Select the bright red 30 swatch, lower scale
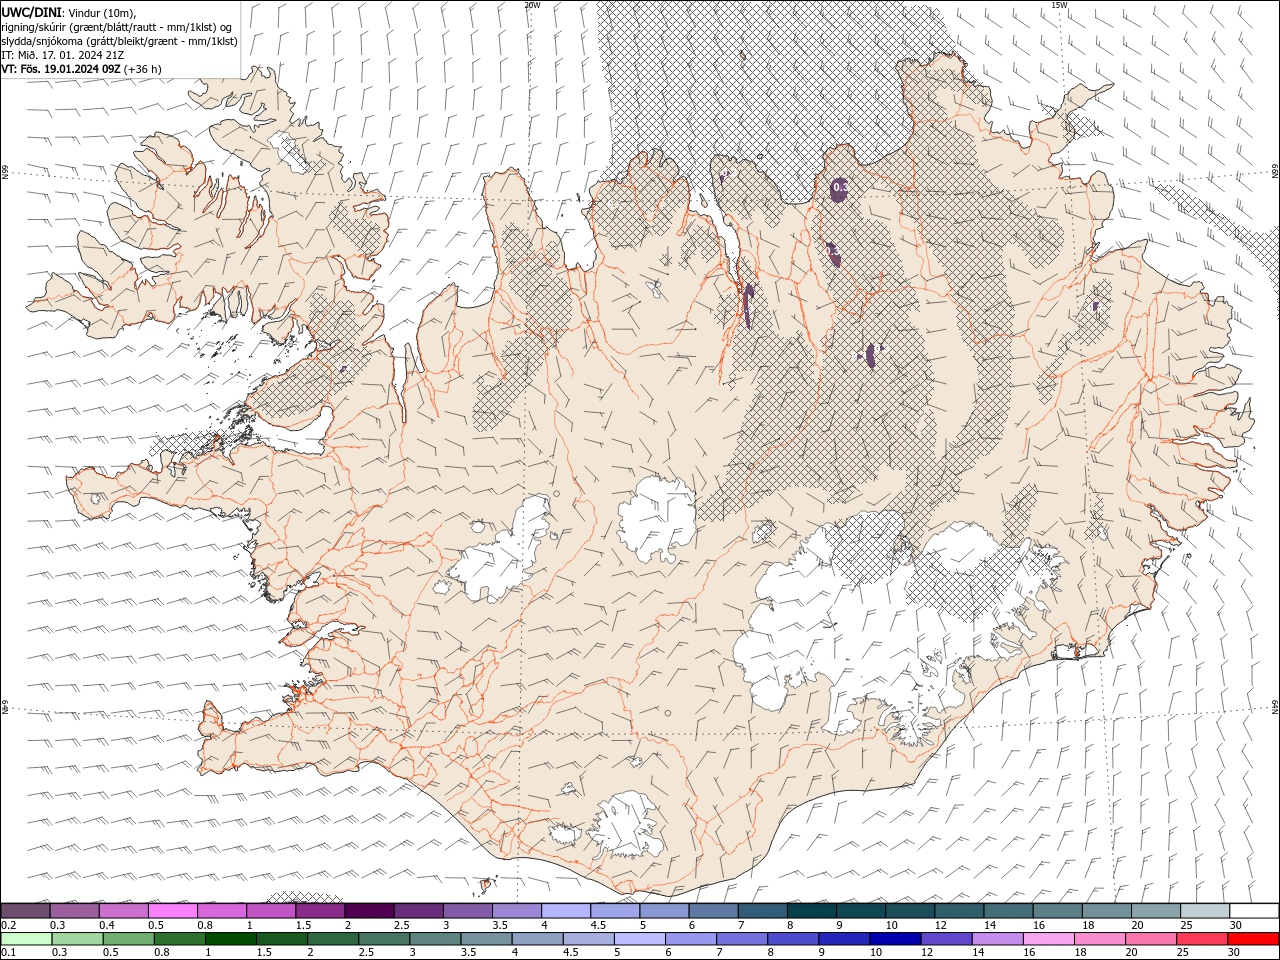Image resolution: width=1280 pixels, height=960 pixels. pos(1253,939)
